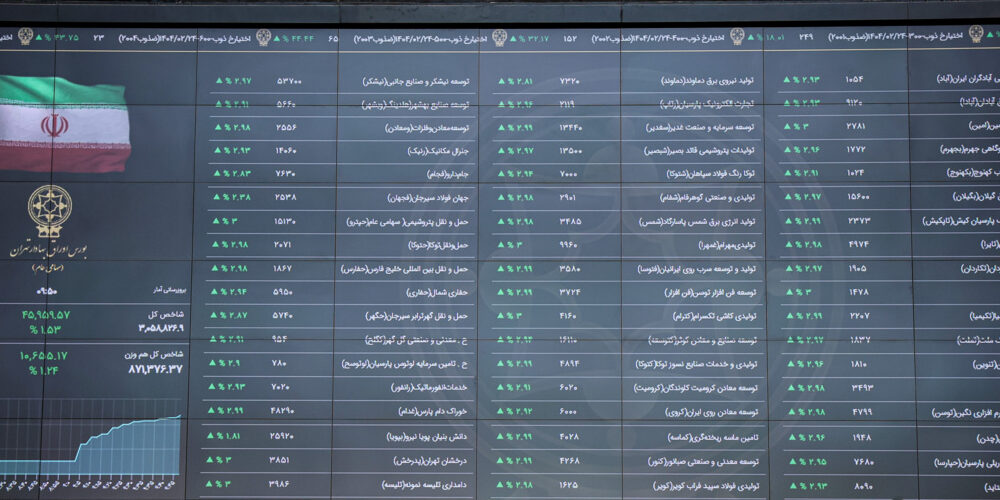Click green up arrow beside price 1054
The image size is (1000, 500).
pyautogui.click(x=787, y=80)
